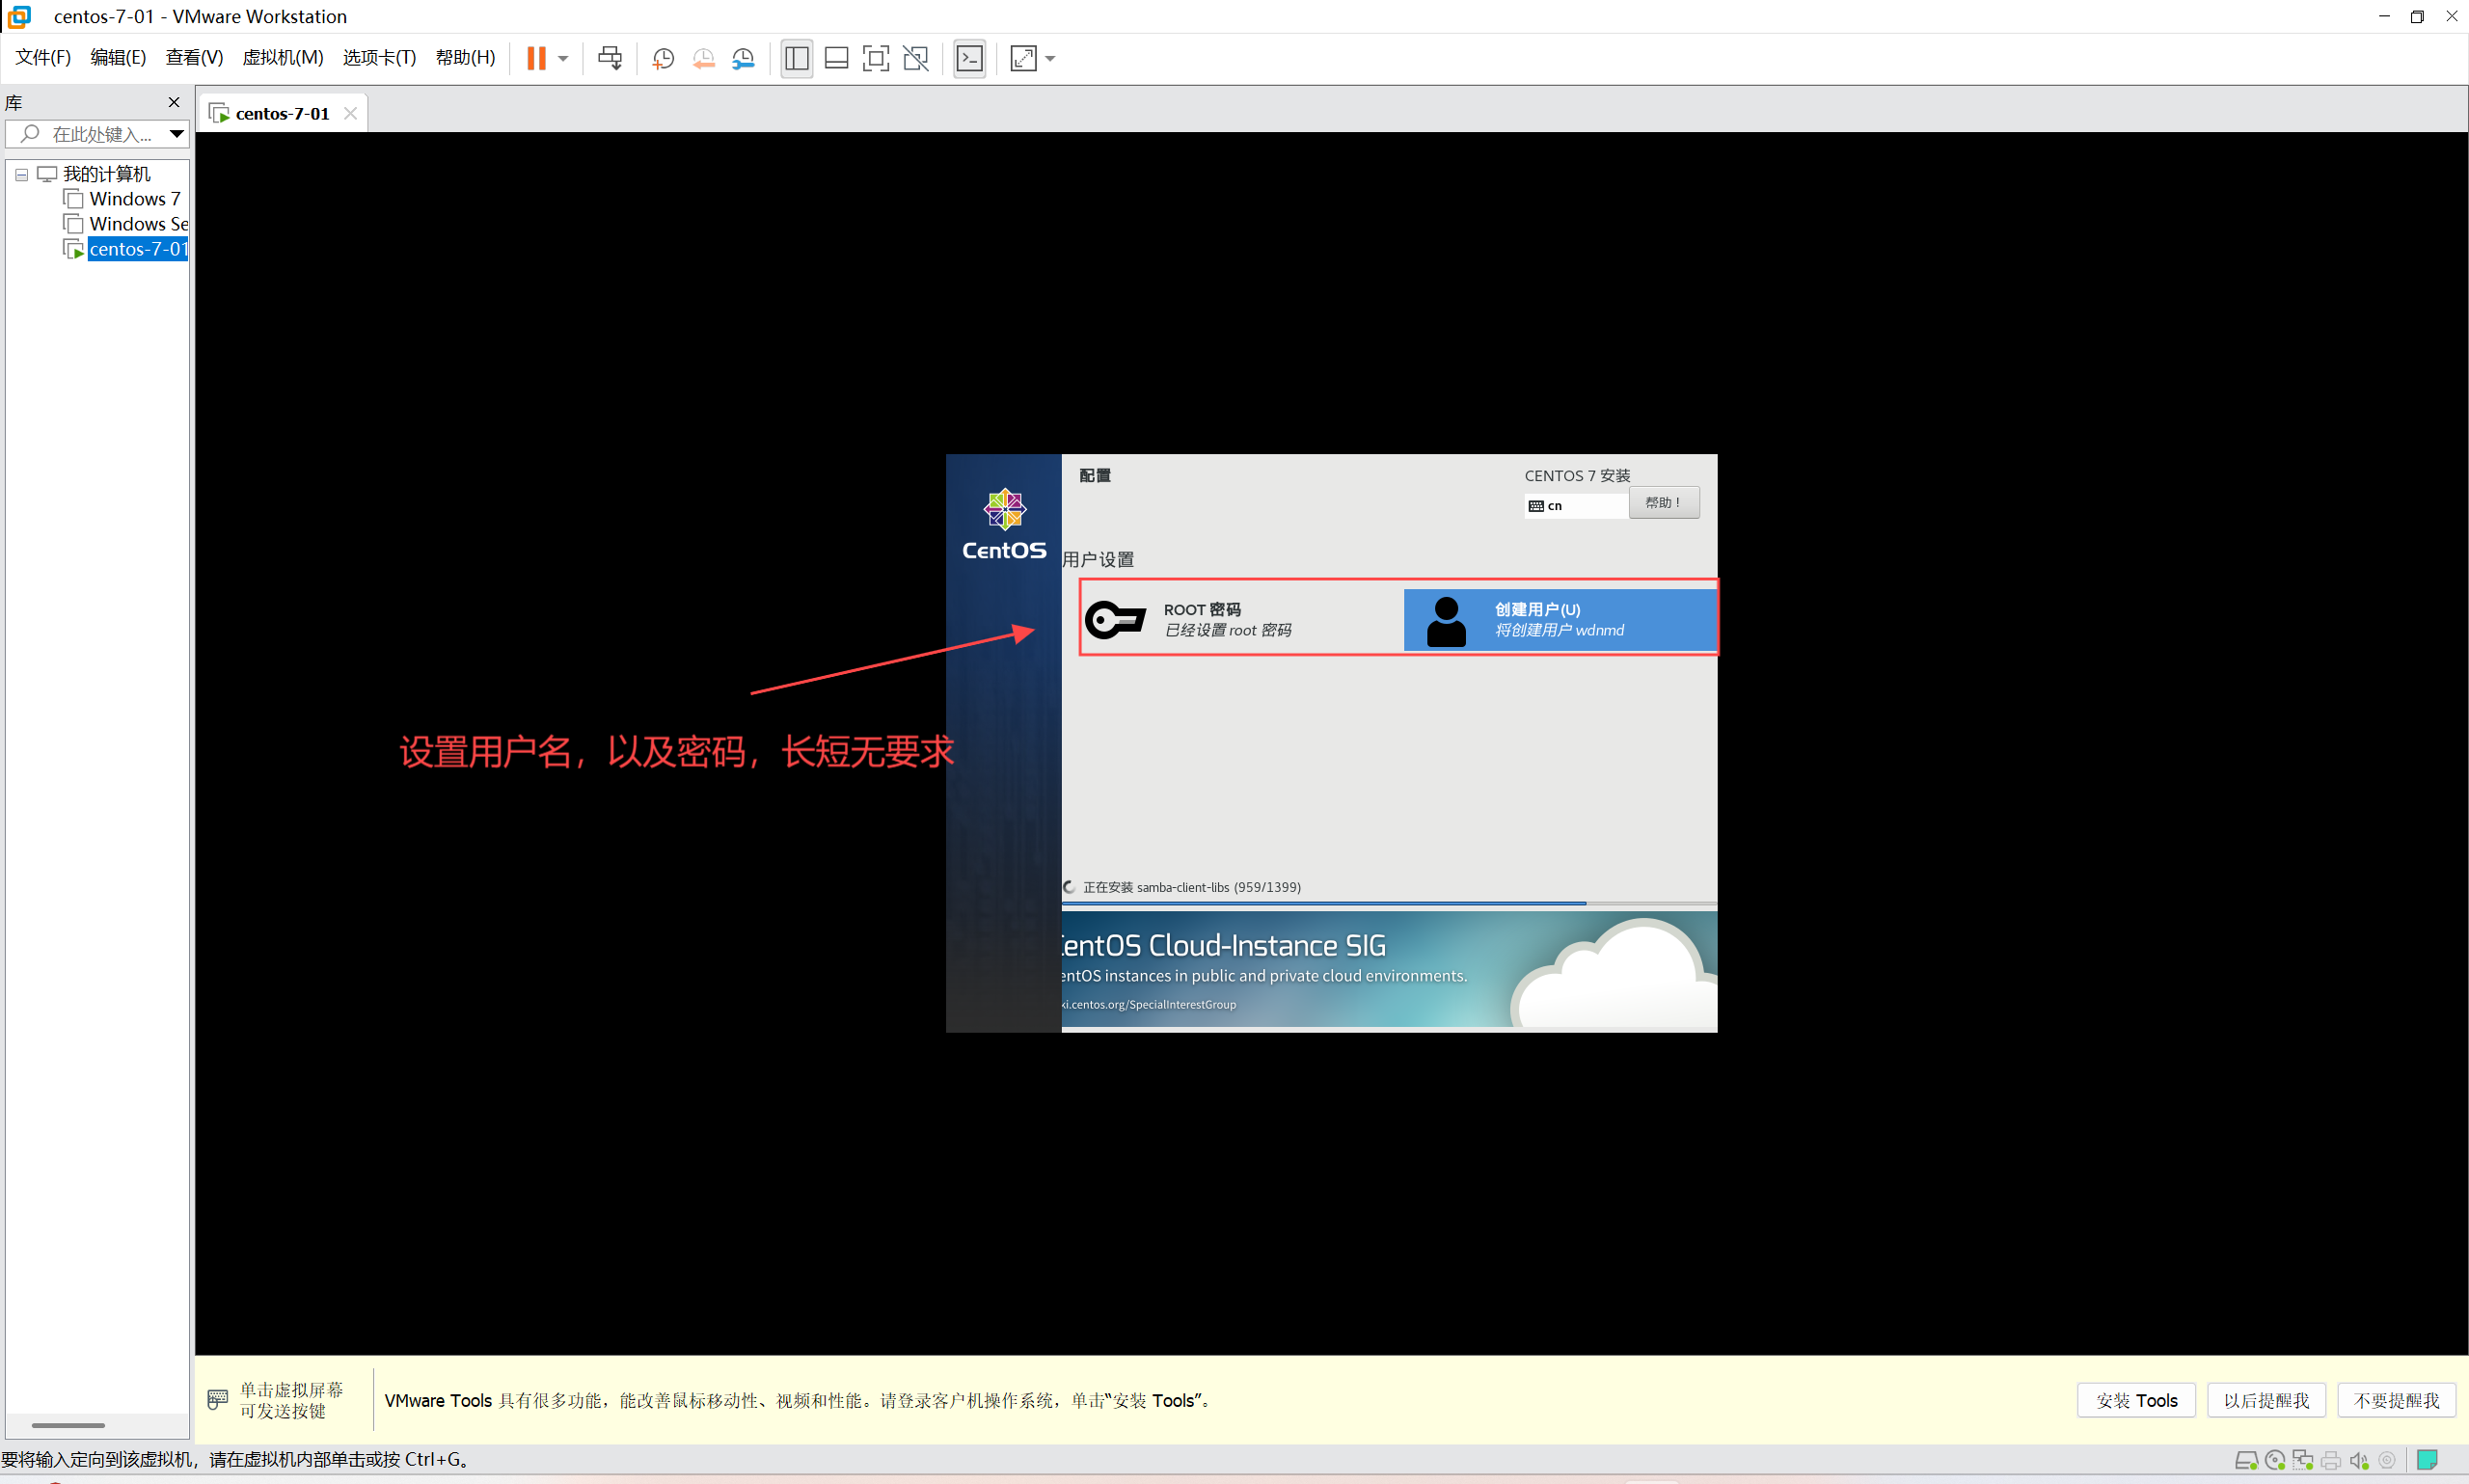Screen dimensions: 2469x1484
Task: Open the power options dropdown arrow
Action: pyautogui.click(x=564, y=58)
